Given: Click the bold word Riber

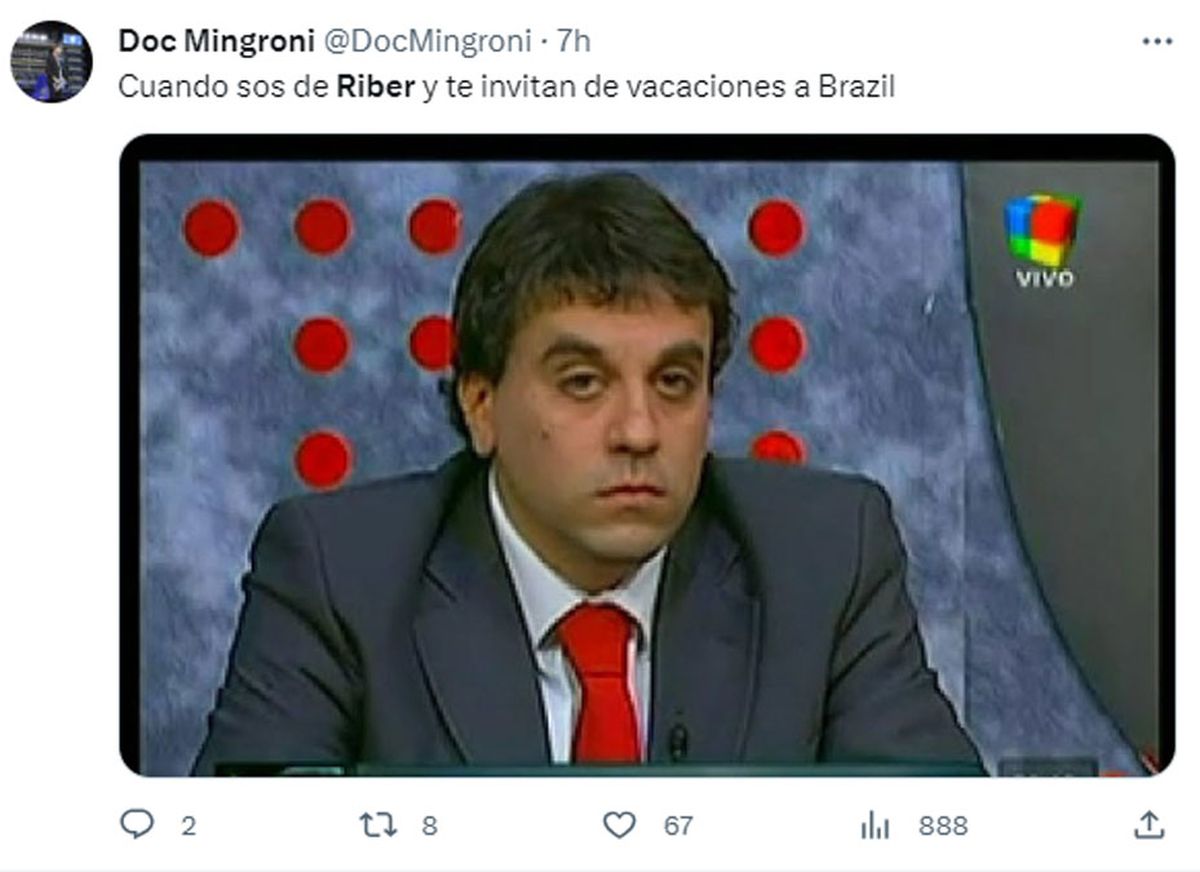Looking at the screenshot, I should [x=376, y=87].
